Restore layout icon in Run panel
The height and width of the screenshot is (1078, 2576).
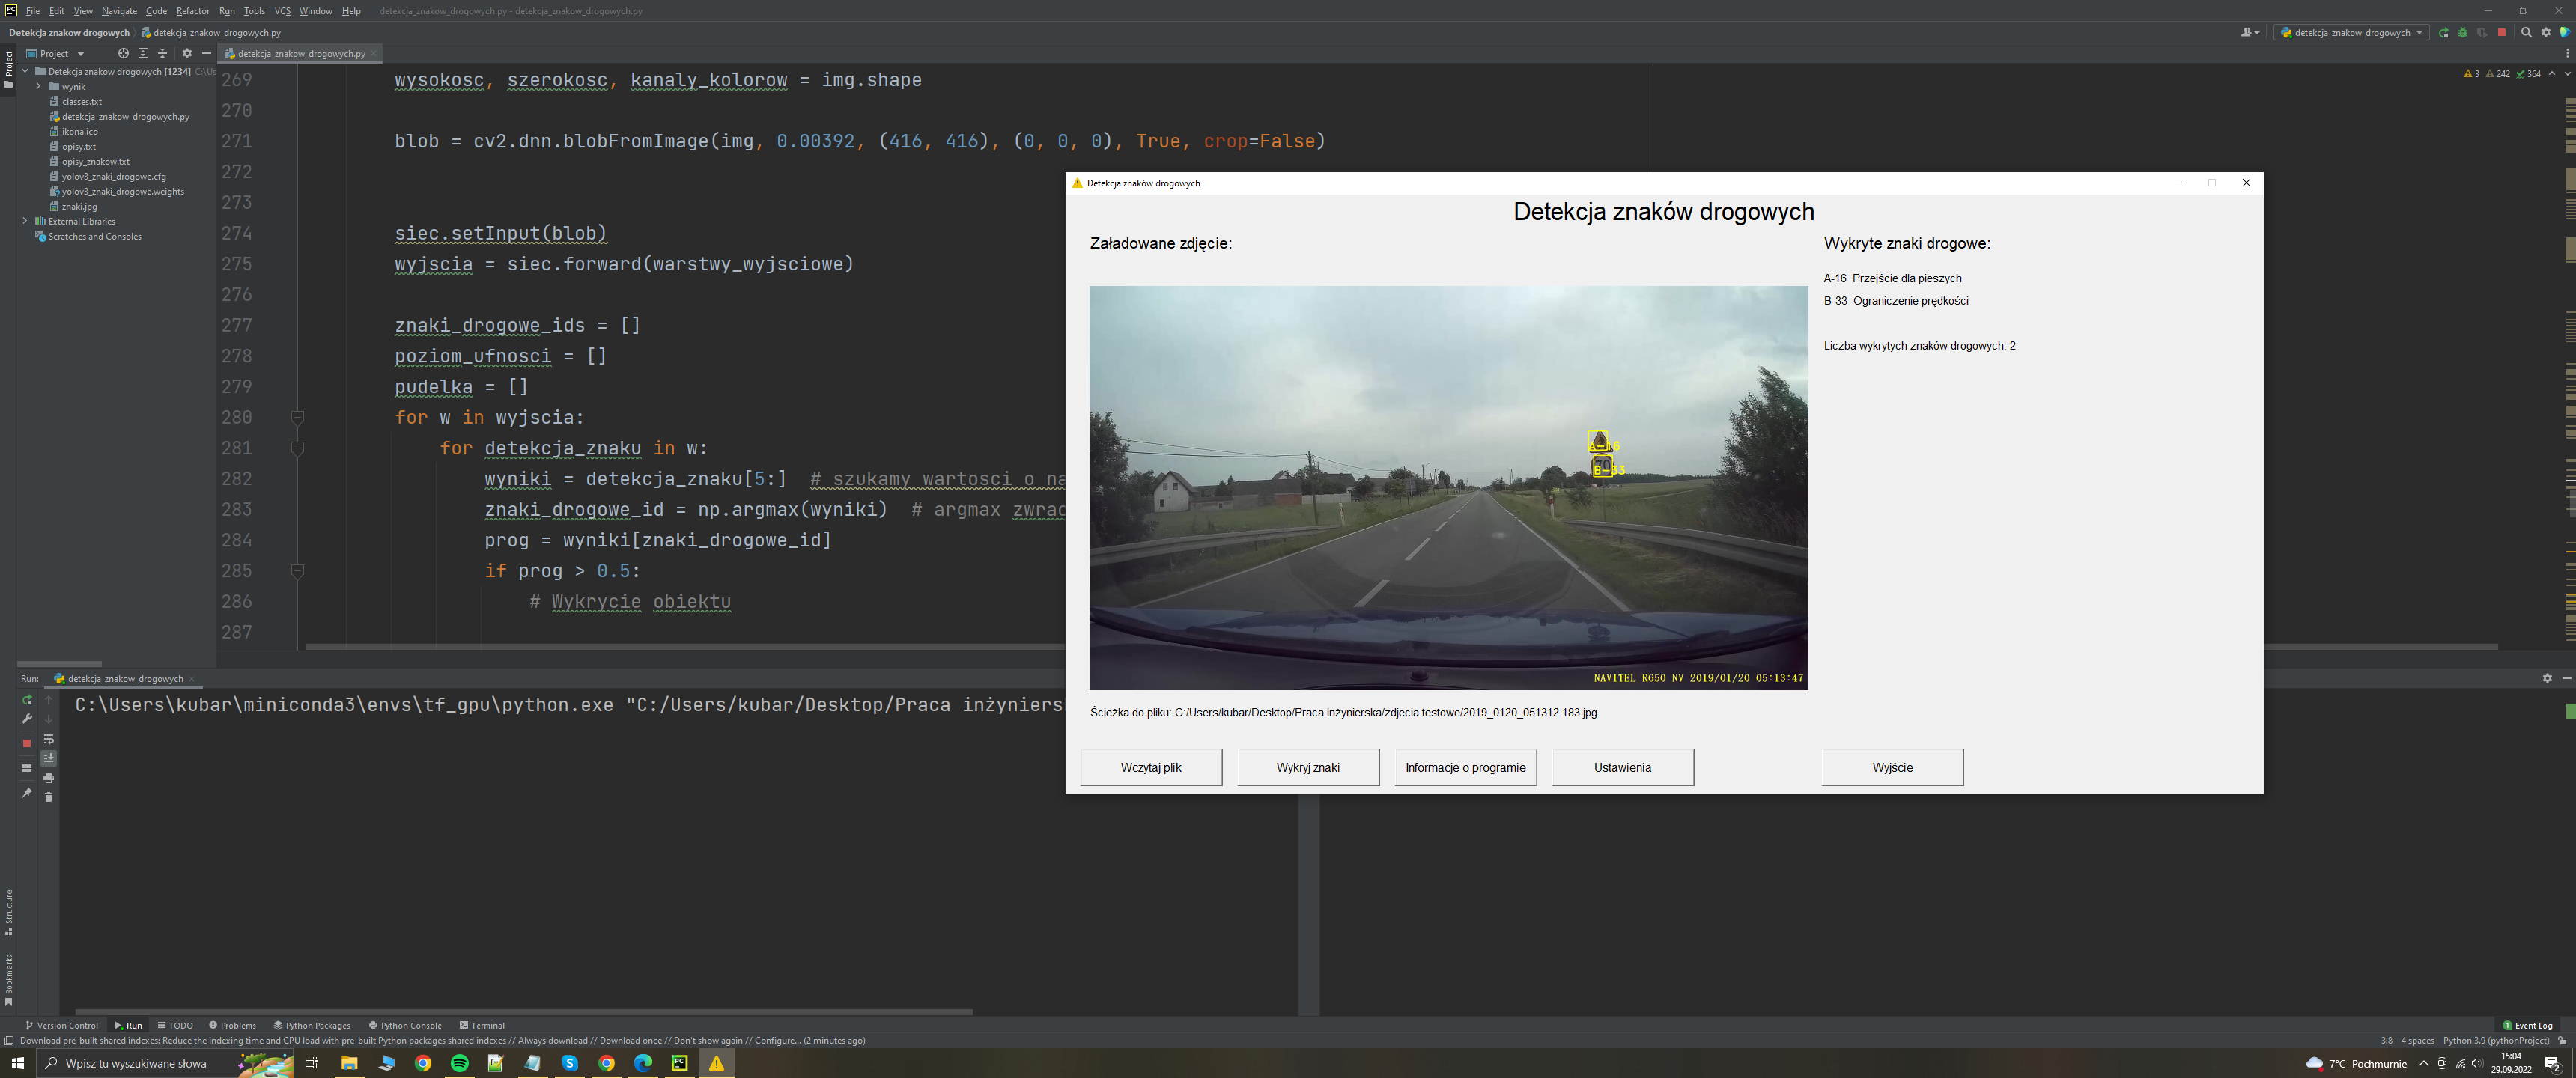pyautogui.click(x=27, y=768)
